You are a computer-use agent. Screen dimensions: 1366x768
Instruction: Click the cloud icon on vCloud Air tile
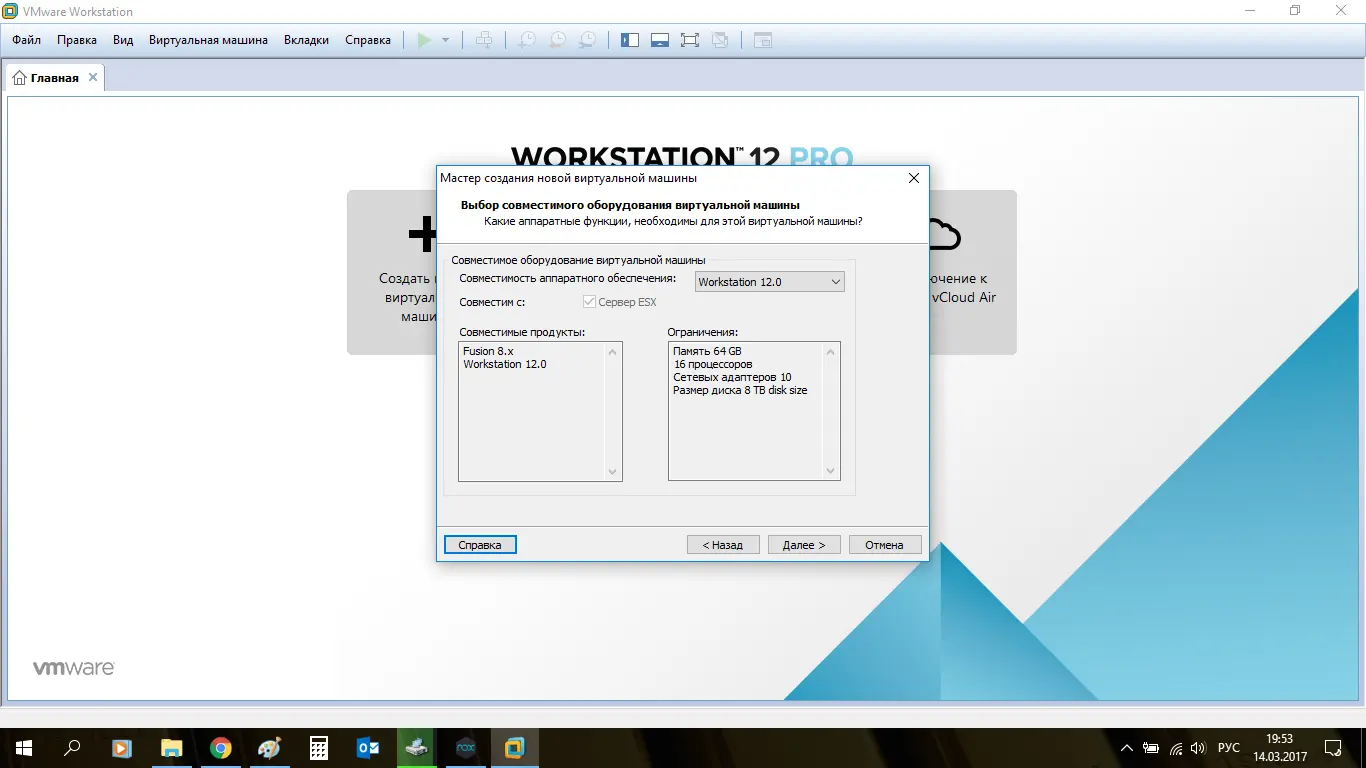pyautogui.click(x=944, y=234)
